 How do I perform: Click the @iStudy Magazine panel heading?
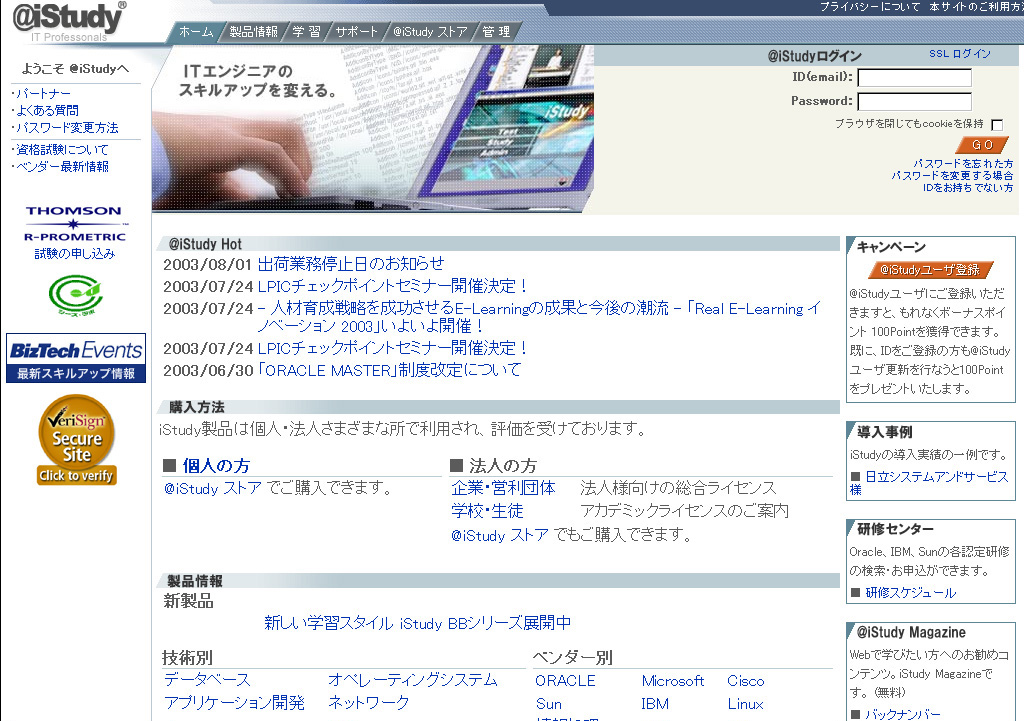pyautogui.click(x=911, y=632)
